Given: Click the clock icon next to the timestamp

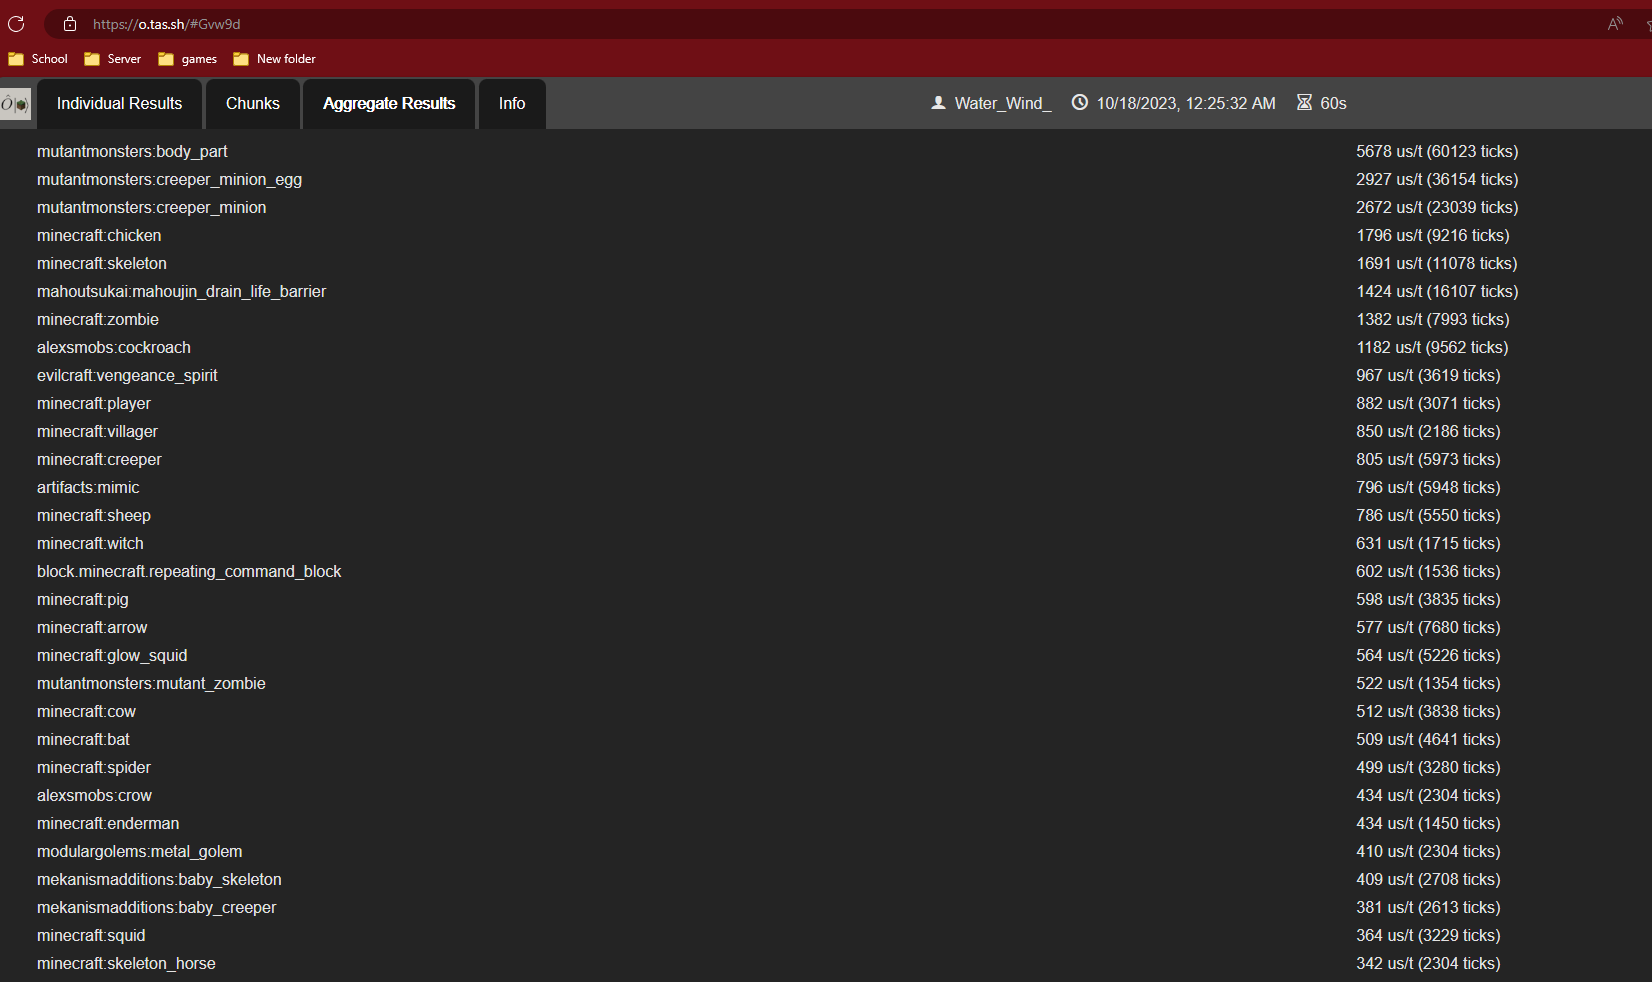Looking at the screenshot, I should click(x=1079, y=102).
